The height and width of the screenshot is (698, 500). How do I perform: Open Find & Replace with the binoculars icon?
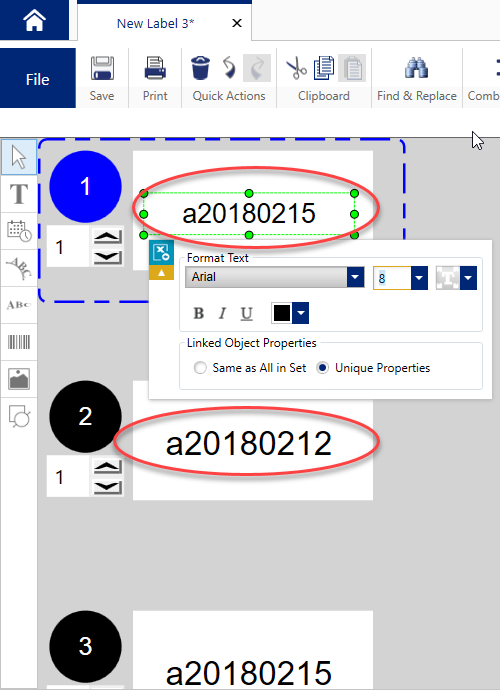pos(416,68)
